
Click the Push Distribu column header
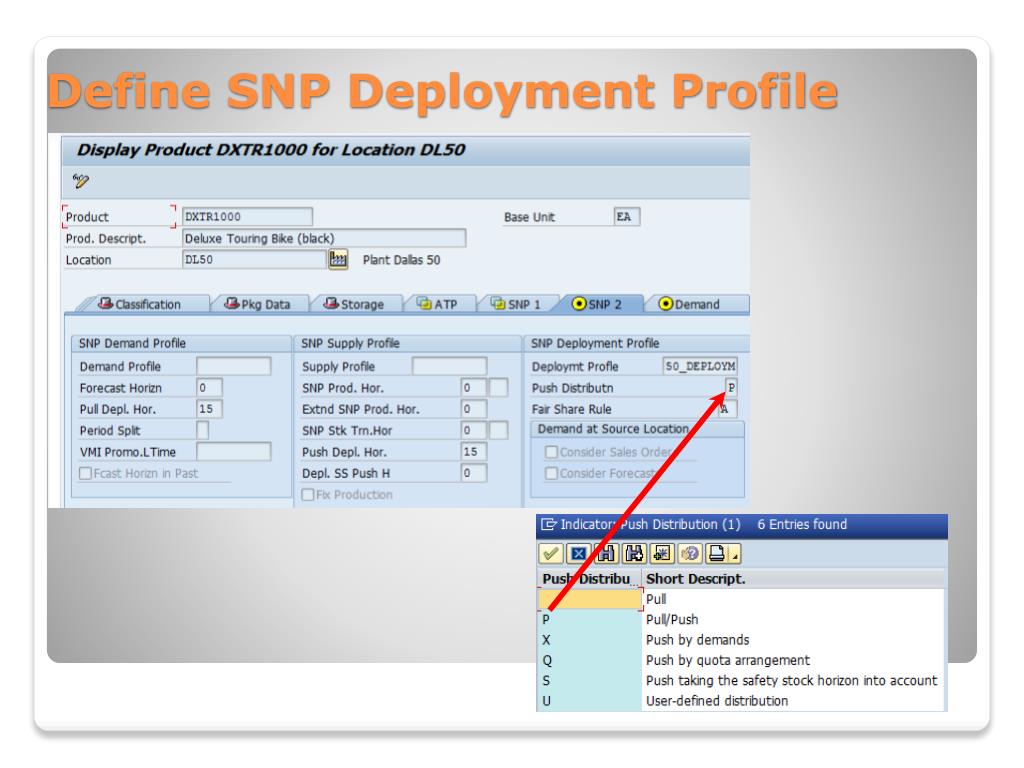pos(590,579)
